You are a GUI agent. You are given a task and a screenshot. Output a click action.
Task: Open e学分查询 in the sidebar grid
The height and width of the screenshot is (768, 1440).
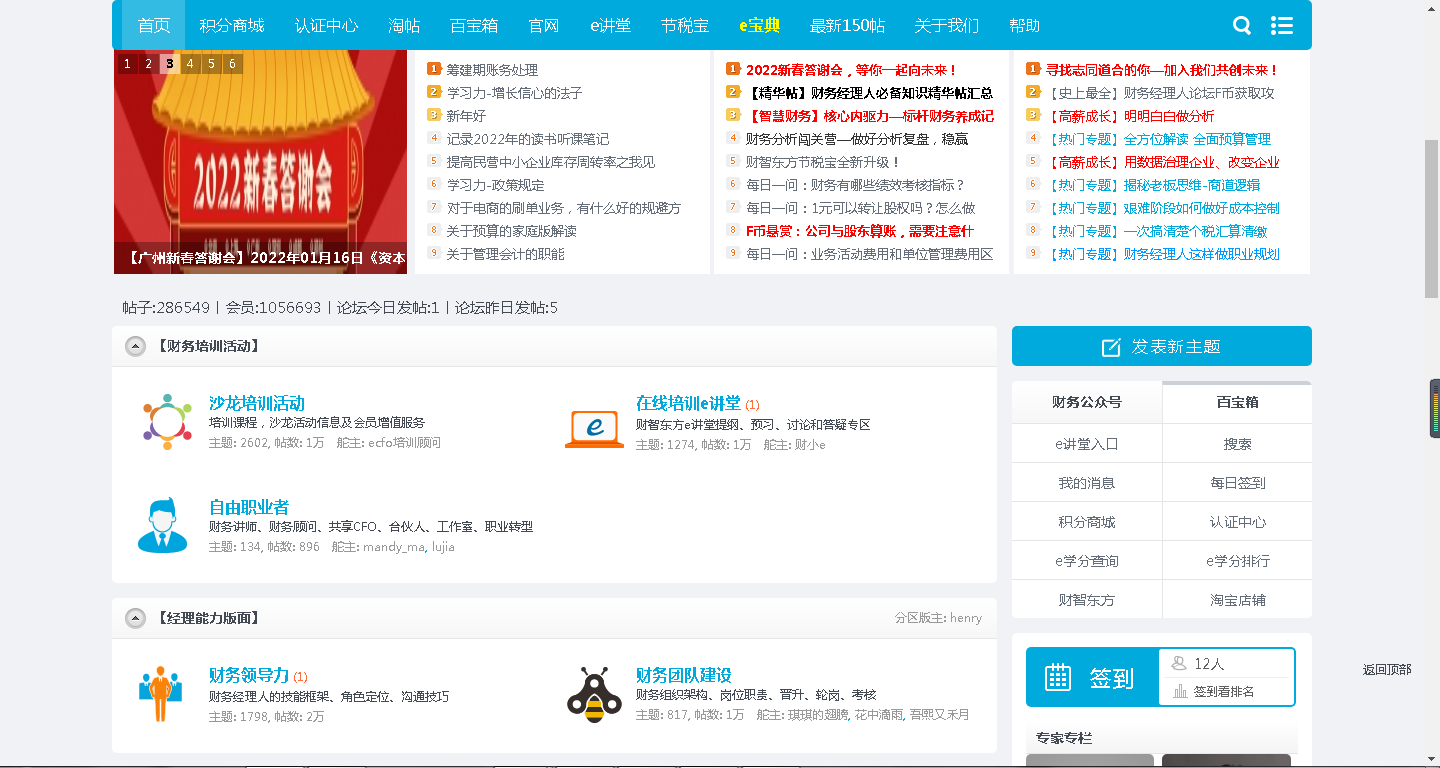(x=1087, y=560)
